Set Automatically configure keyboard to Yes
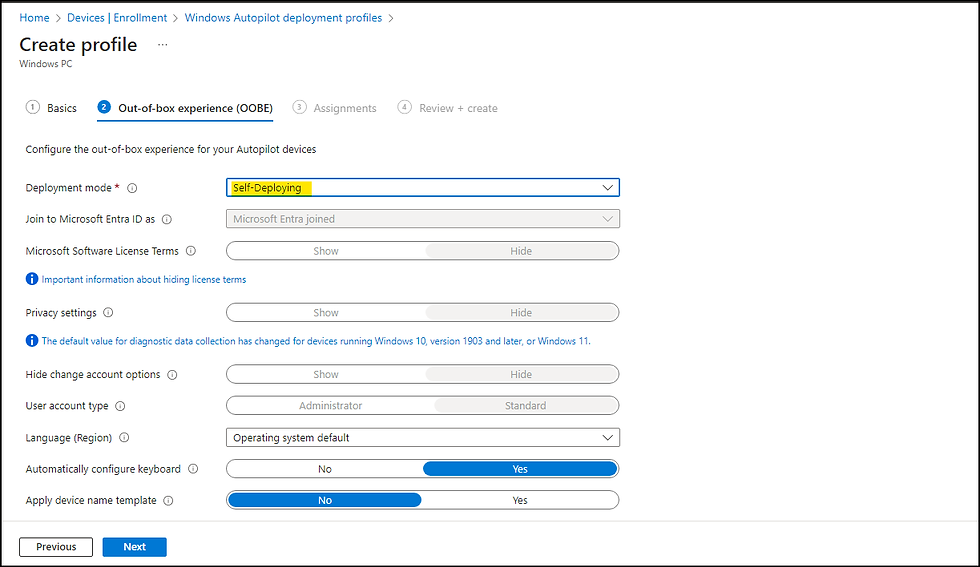The image size is (980, 567). [520, 469]
